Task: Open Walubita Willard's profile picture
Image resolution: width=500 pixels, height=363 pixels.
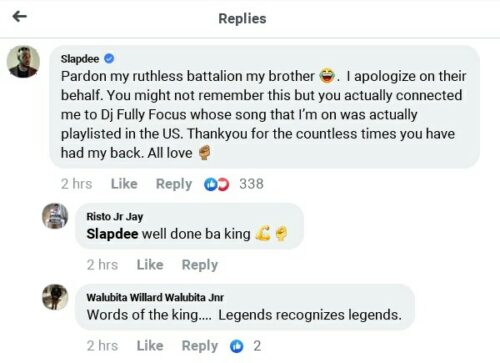Action: pos(55,297)
